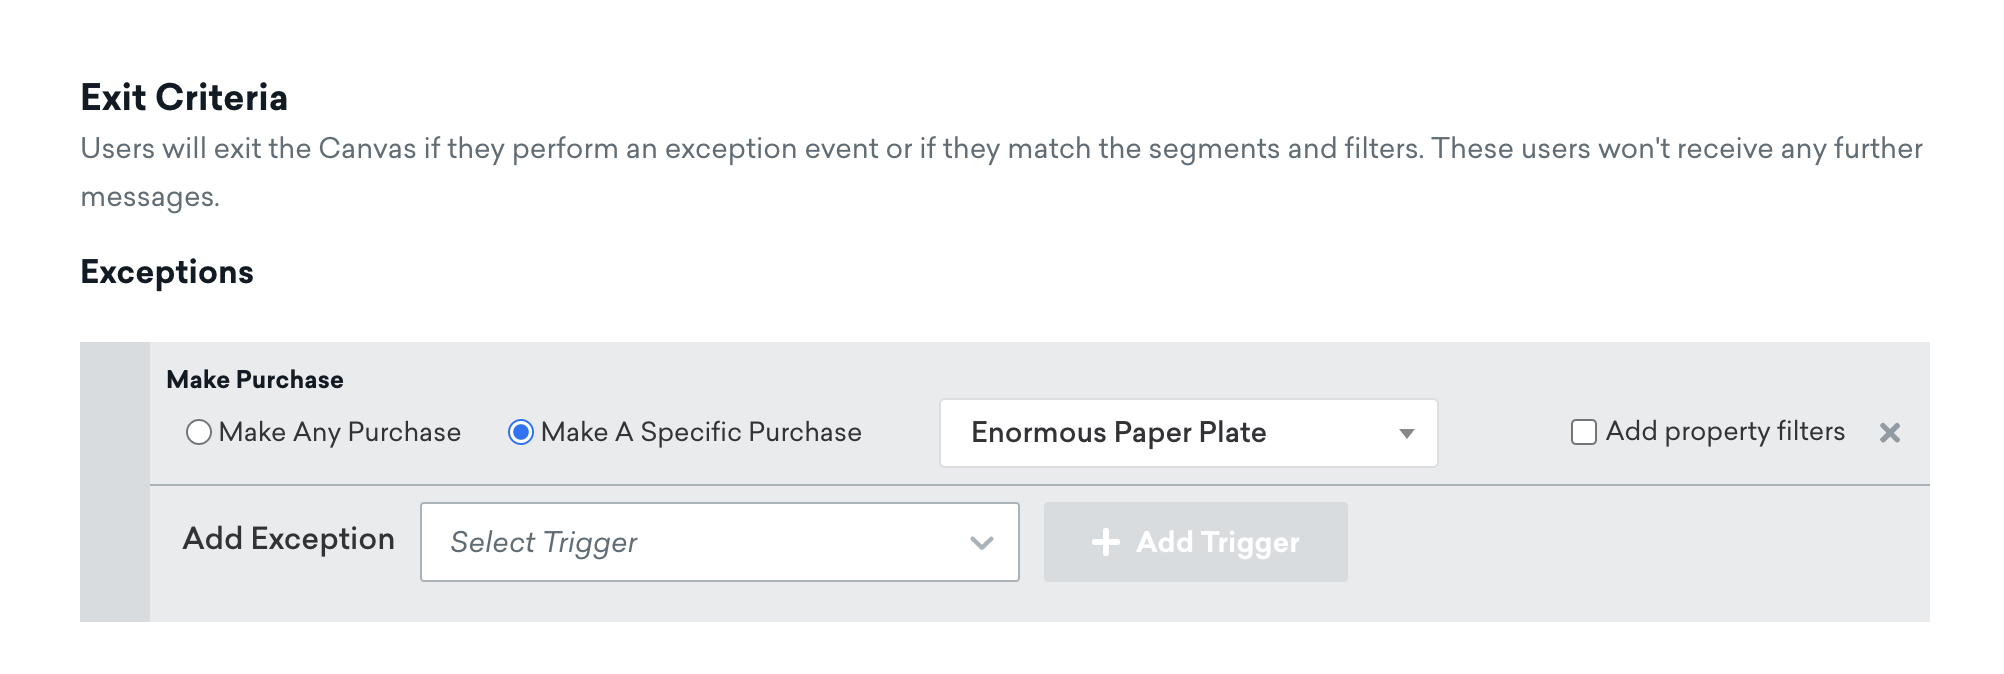
Task: Remove the Make Purchase exception with X
Action: coord(1889,433)
